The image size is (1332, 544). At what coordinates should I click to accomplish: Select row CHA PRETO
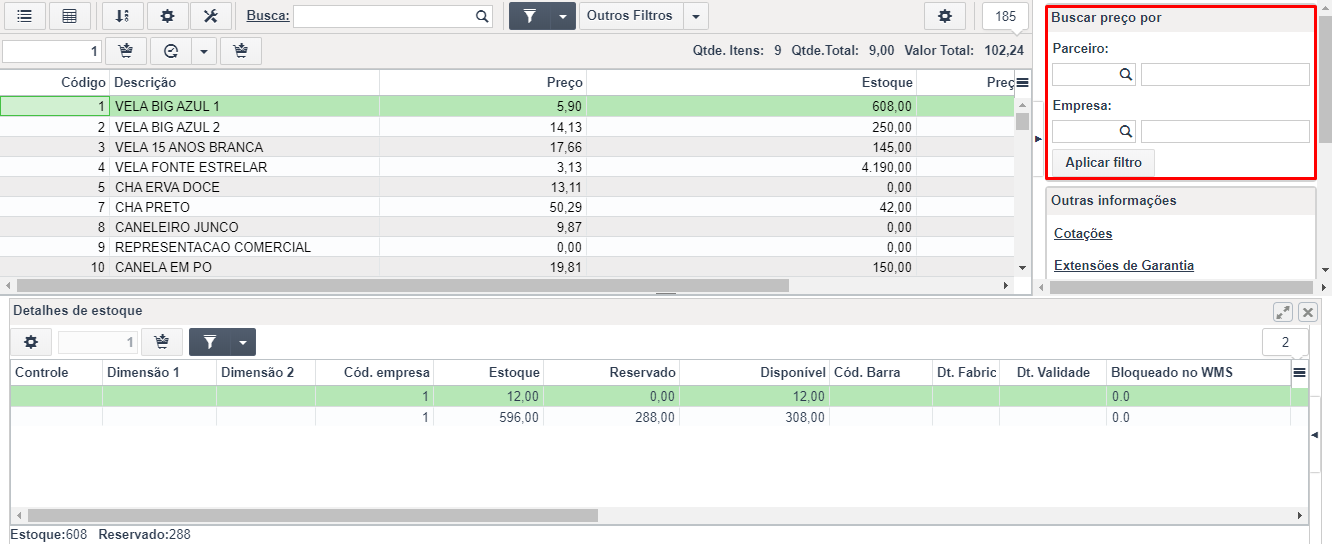coord(507,207)
